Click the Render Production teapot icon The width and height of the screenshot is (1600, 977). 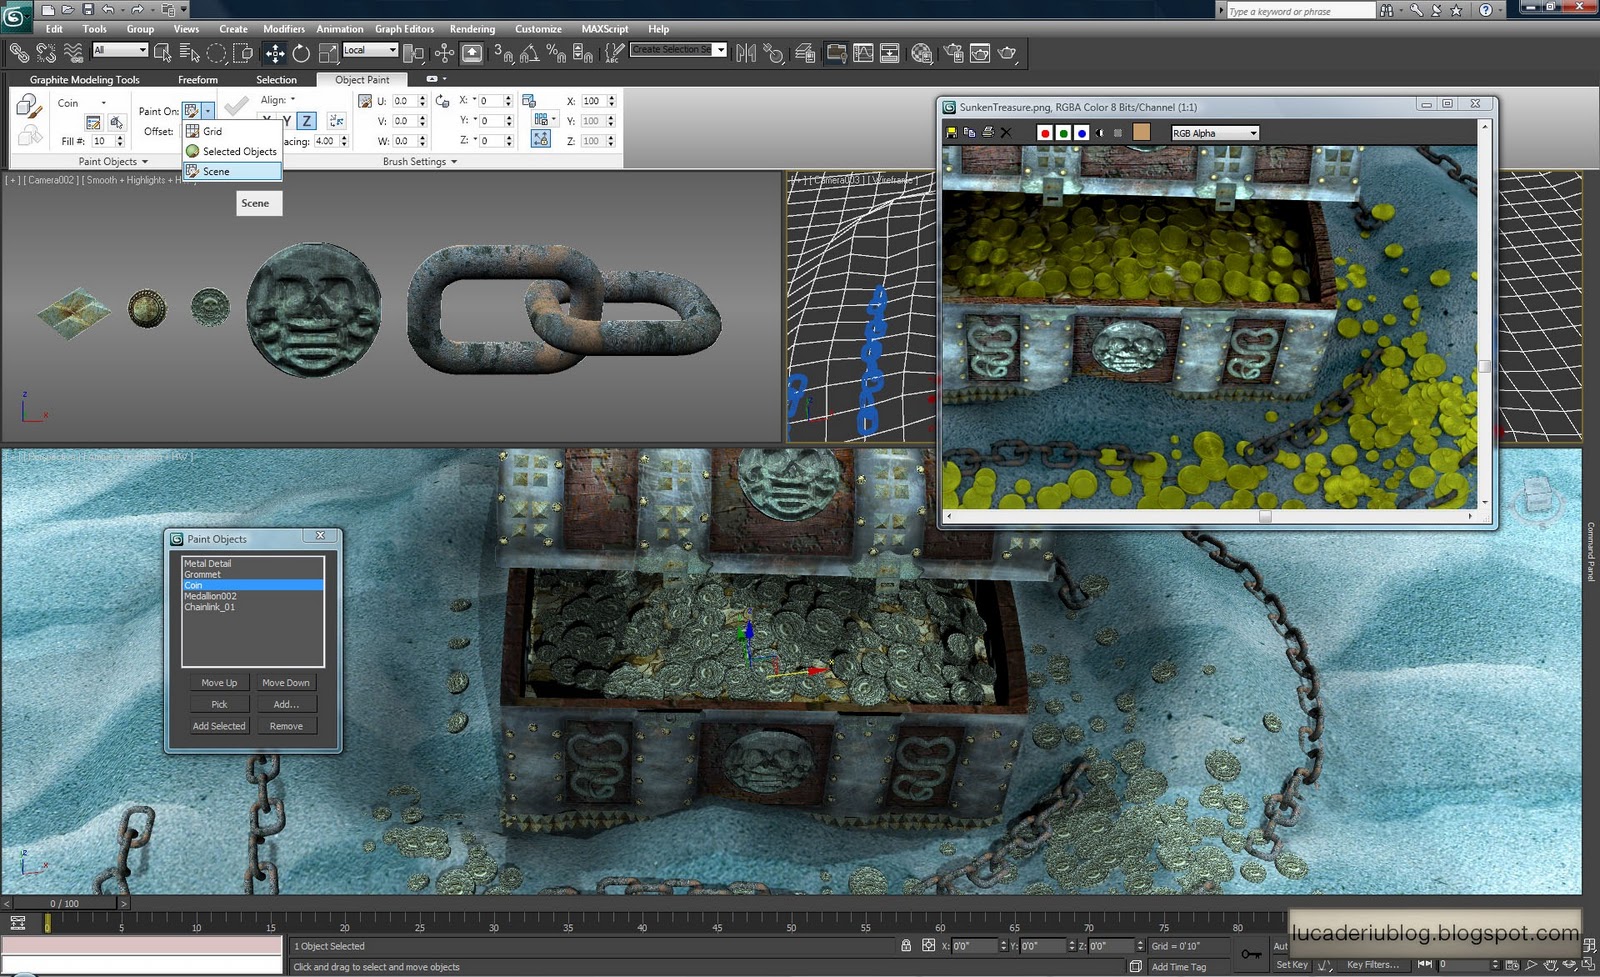tap(1007, 54)
